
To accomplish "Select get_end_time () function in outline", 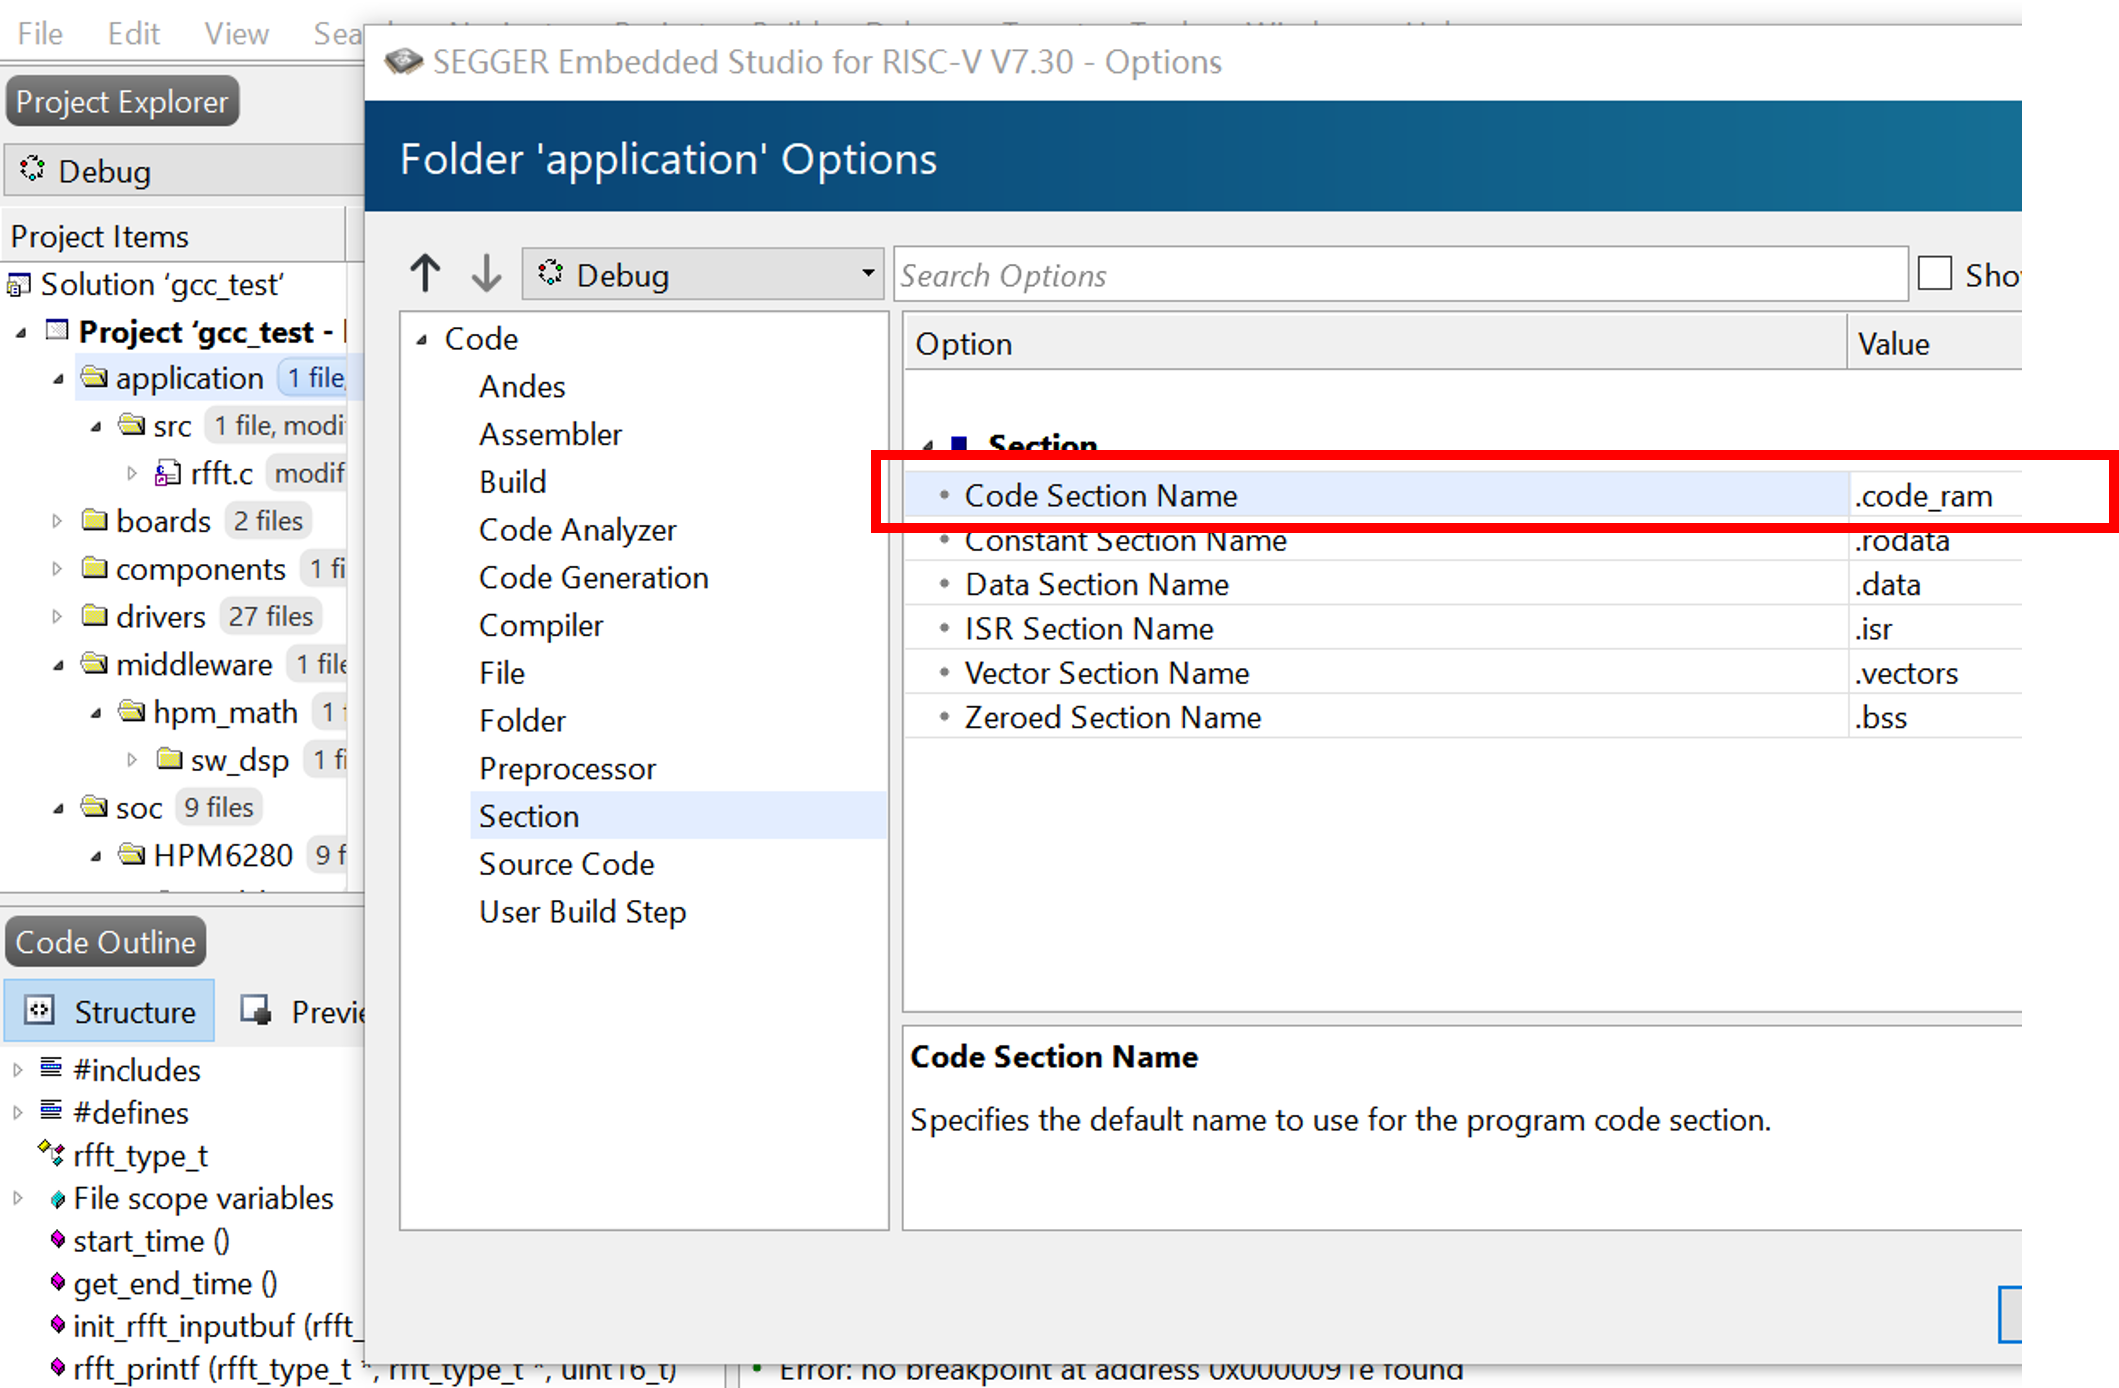I will pyautogui.click(x=175, y=1284).
